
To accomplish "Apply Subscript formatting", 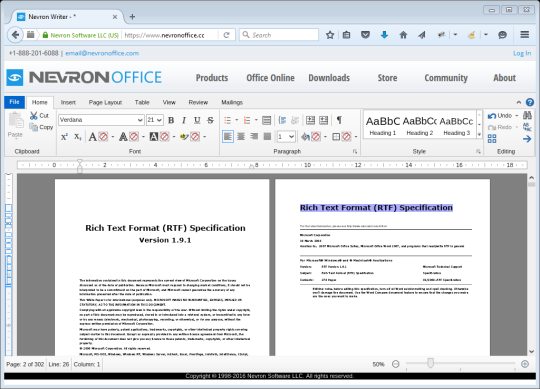I will pyautogui.click(x=77, y=137).
